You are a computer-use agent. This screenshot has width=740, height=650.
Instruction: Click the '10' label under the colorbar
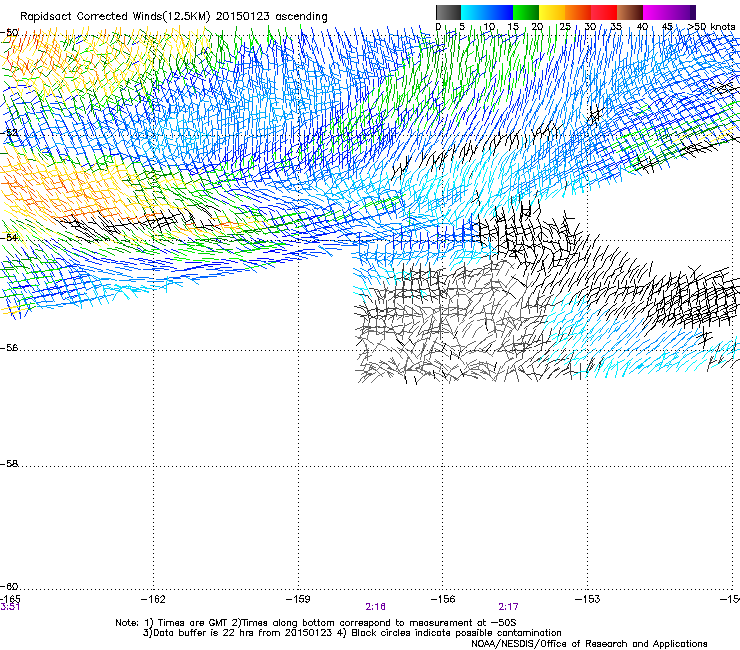click(x=489, y=26)
